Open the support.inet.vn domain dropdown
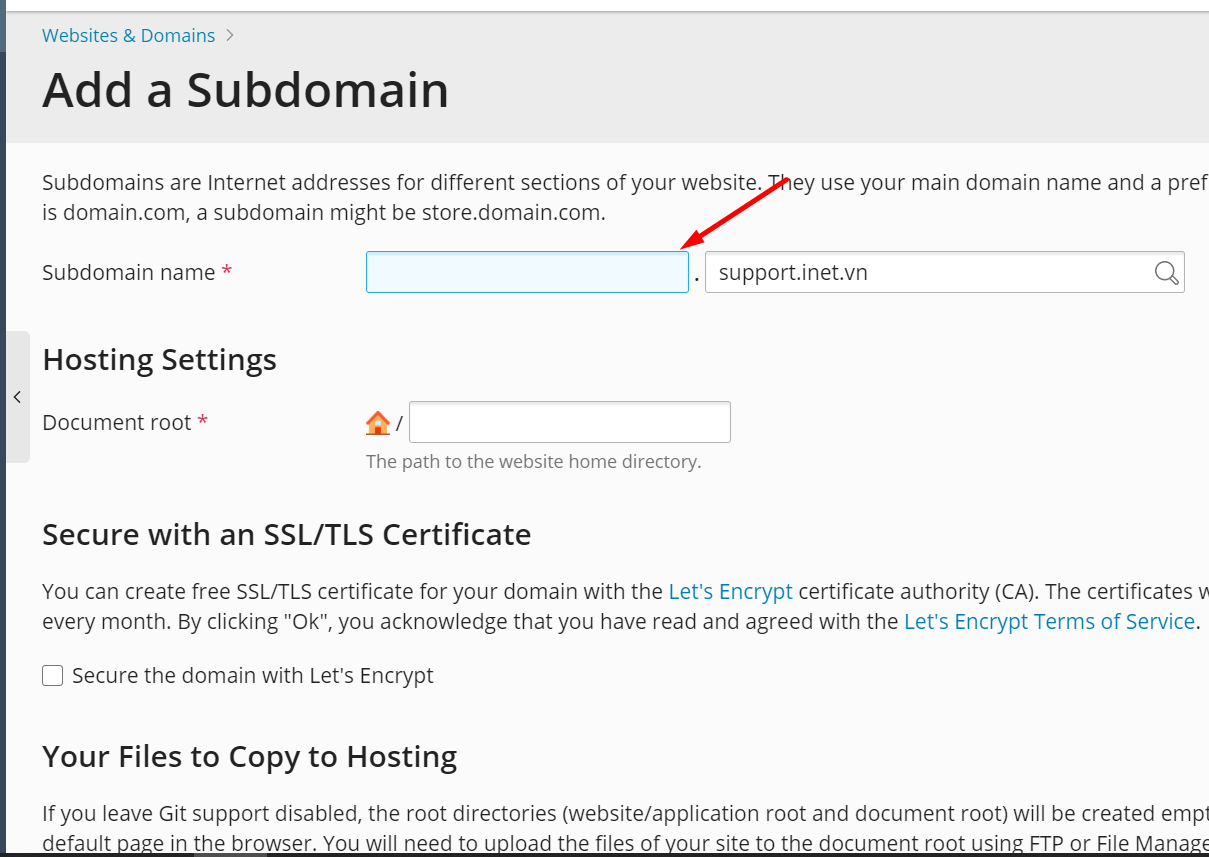This screenshot has width=1209, height=857. (944, 272)
